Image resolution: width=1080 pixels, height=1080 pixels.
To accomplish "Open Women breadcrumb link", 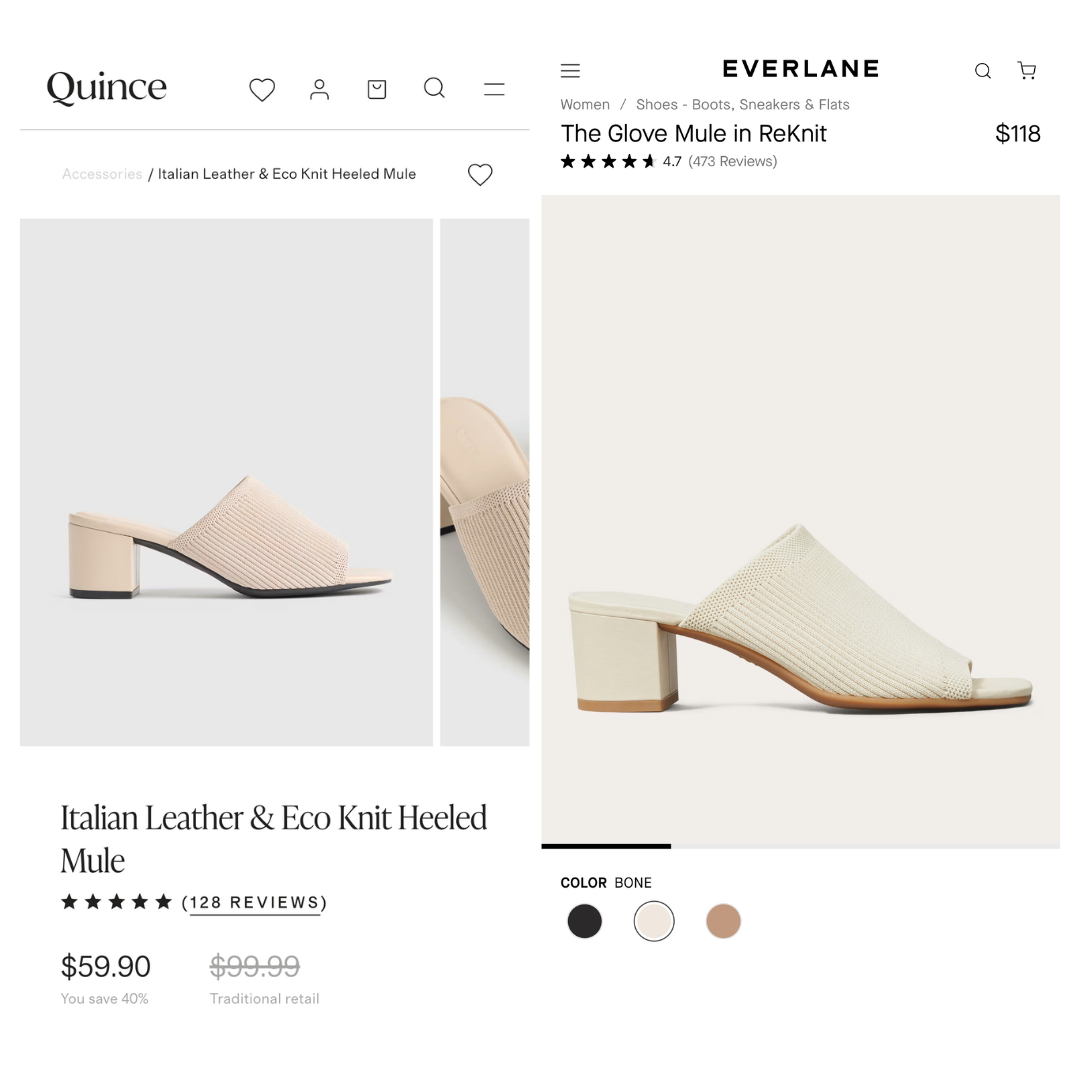I will coord(585,104).
